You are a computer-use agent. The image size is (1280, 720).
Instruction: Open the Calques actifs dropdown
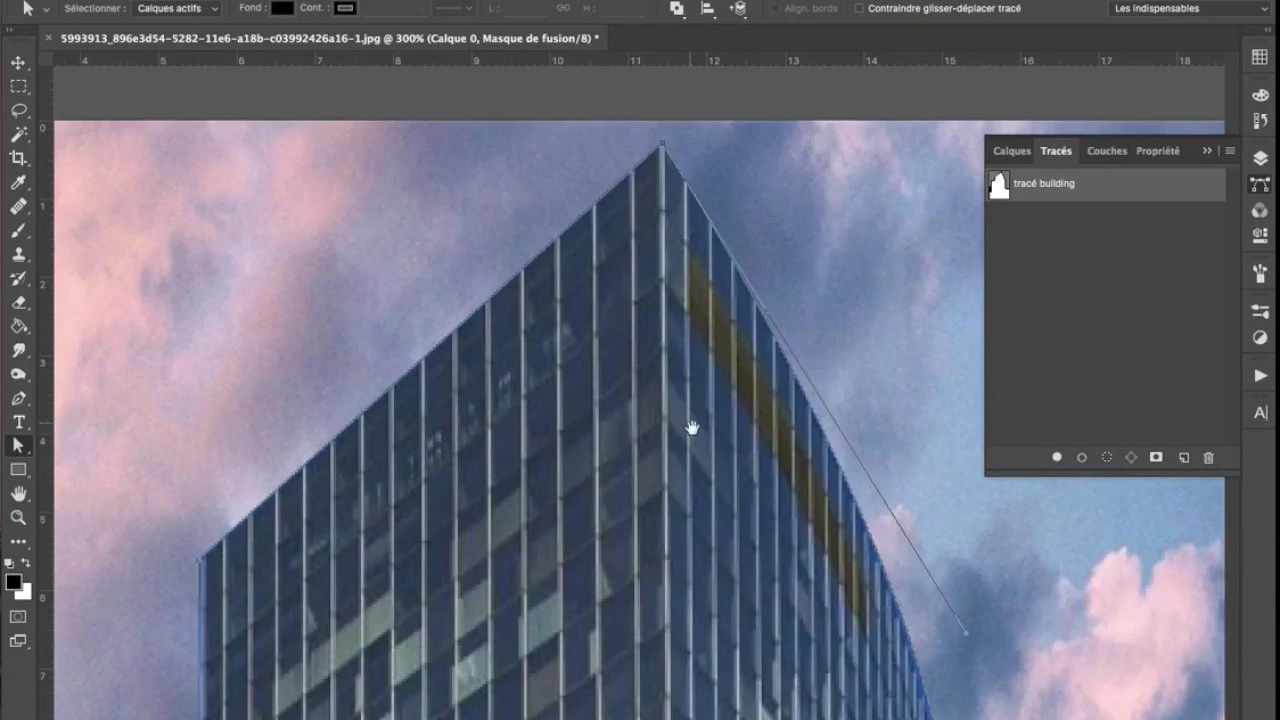177,8
